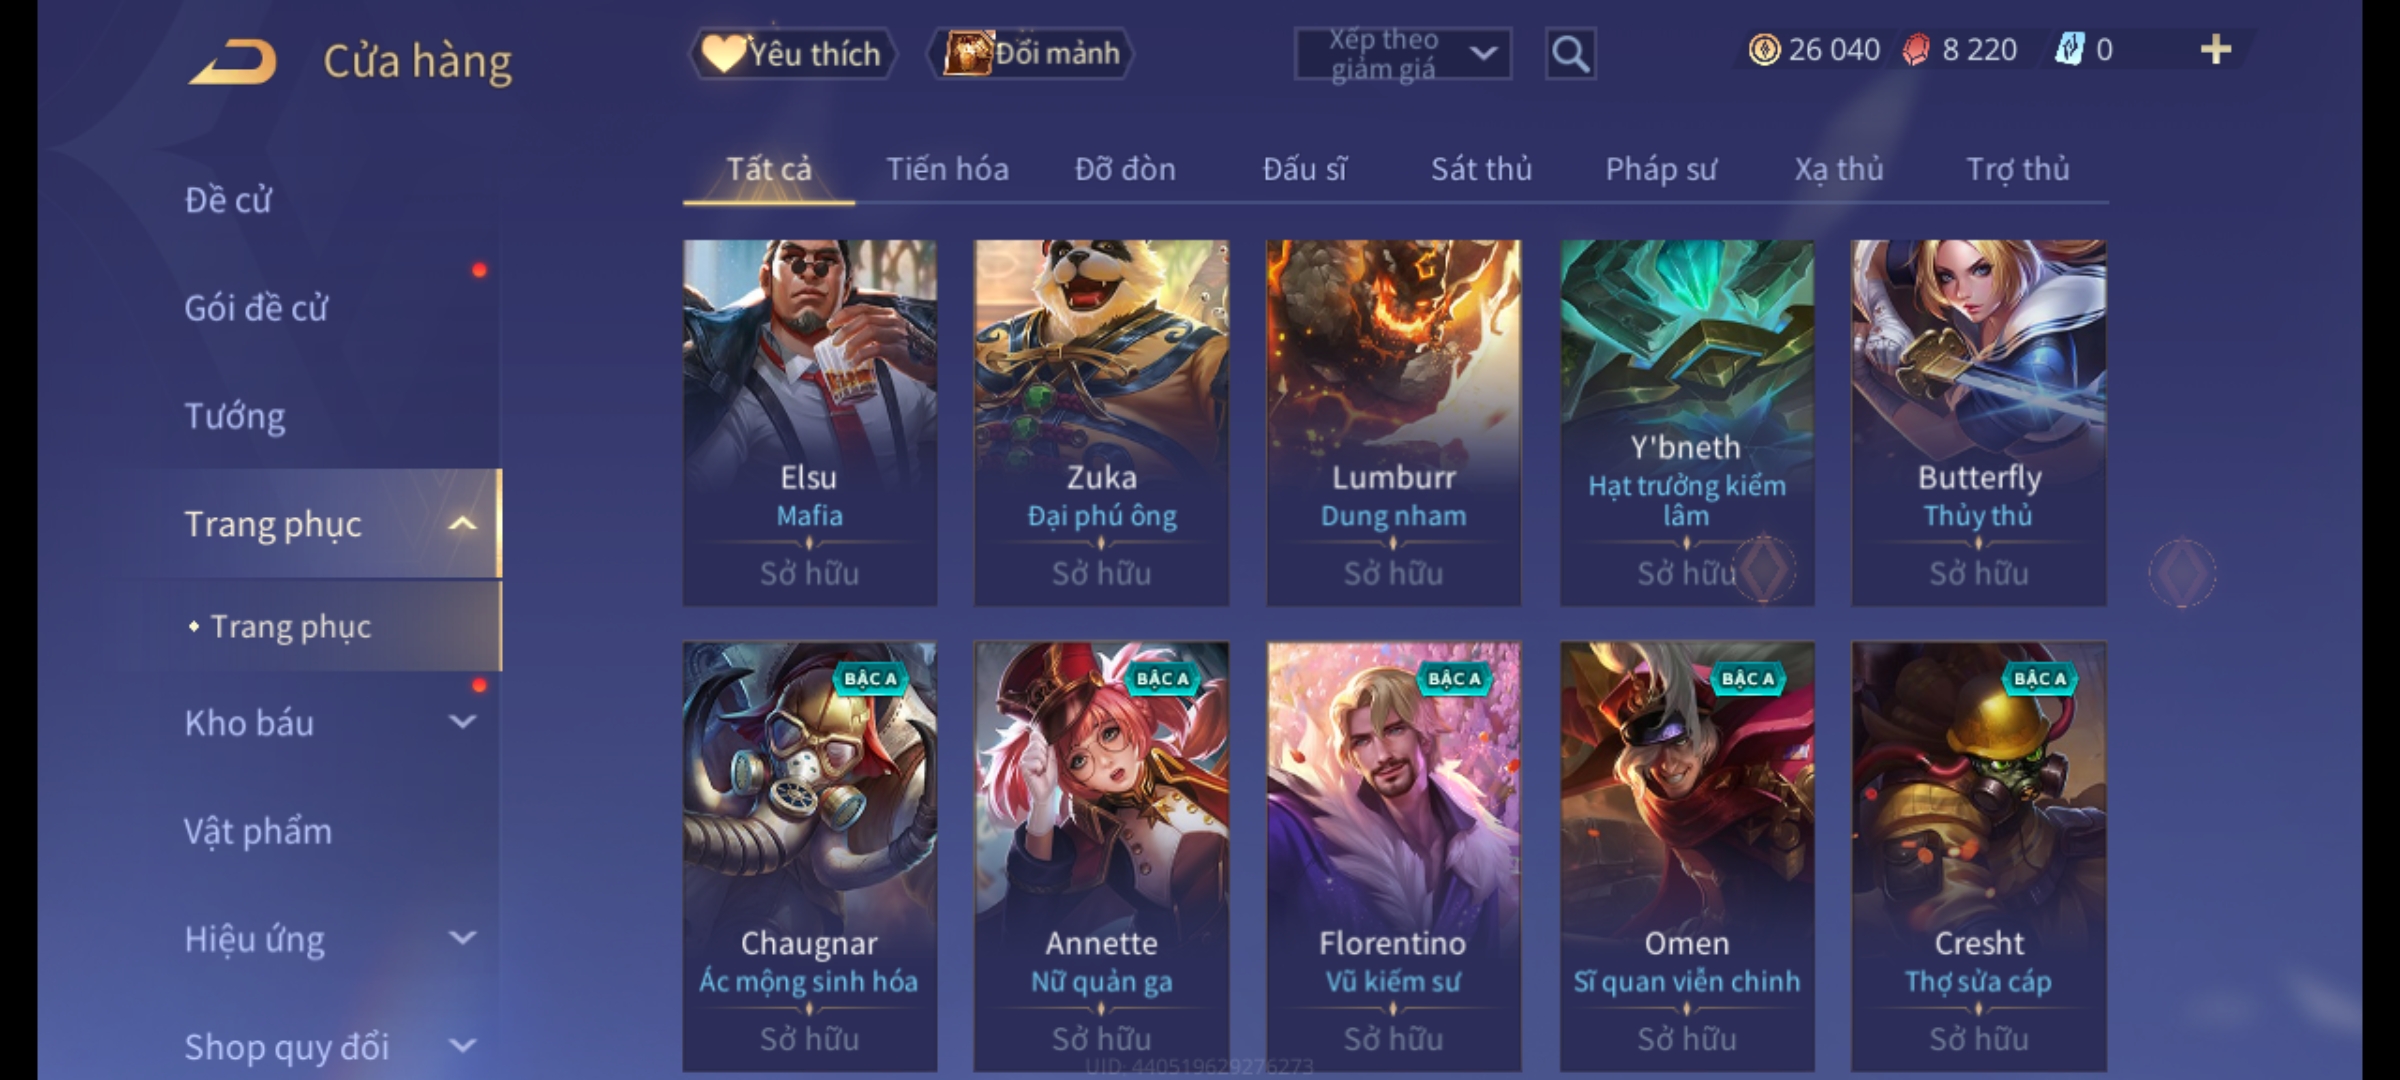Open Yêu thích heart favorites
The width and height of the screenshot is (2400, 1080).
pos(792,53)
